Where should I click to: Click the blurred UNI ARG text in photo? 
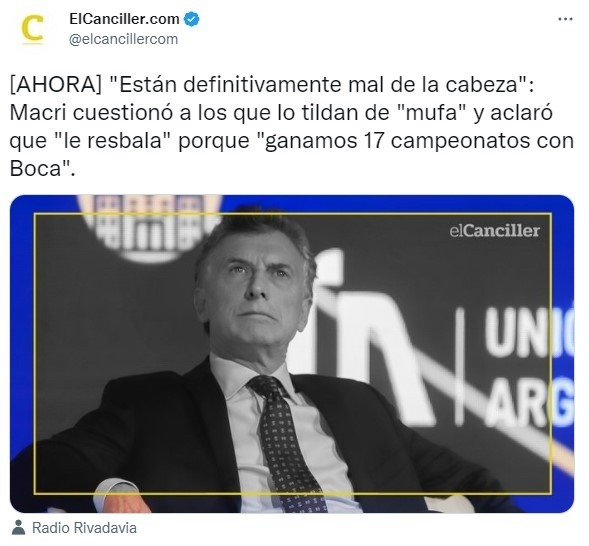click(530, 367)
